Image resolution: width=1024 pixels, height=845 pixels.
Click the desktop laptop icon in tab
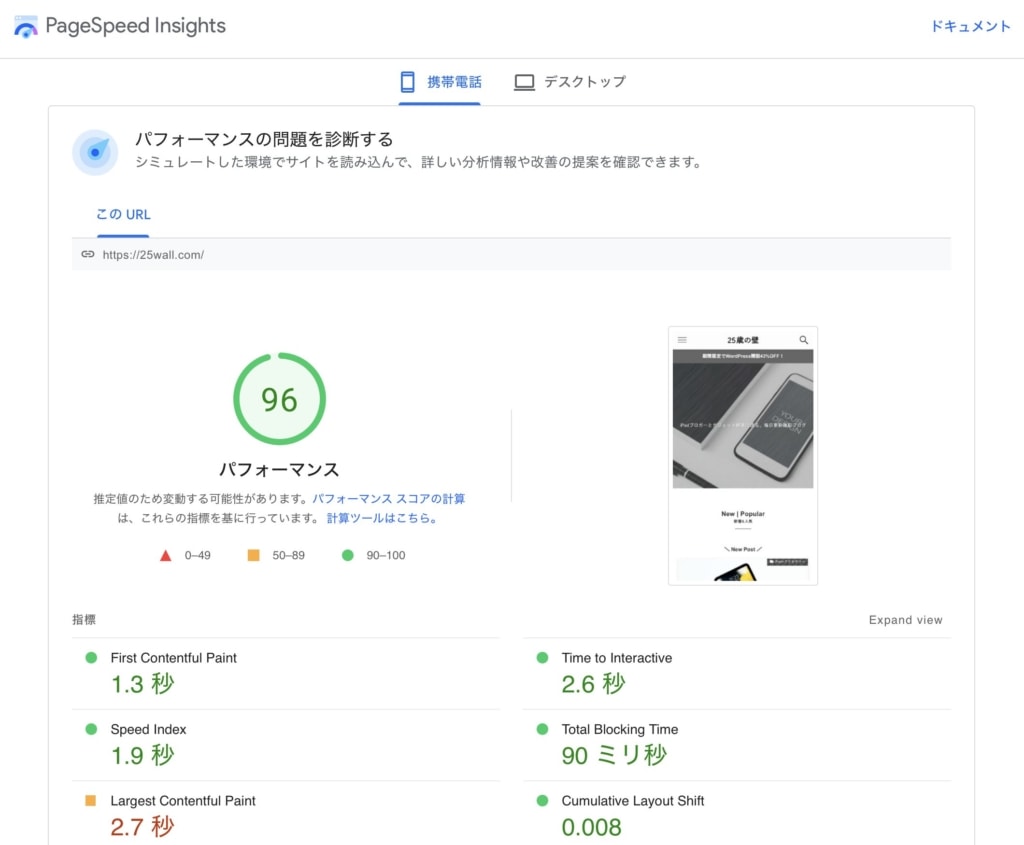point(524,82)
